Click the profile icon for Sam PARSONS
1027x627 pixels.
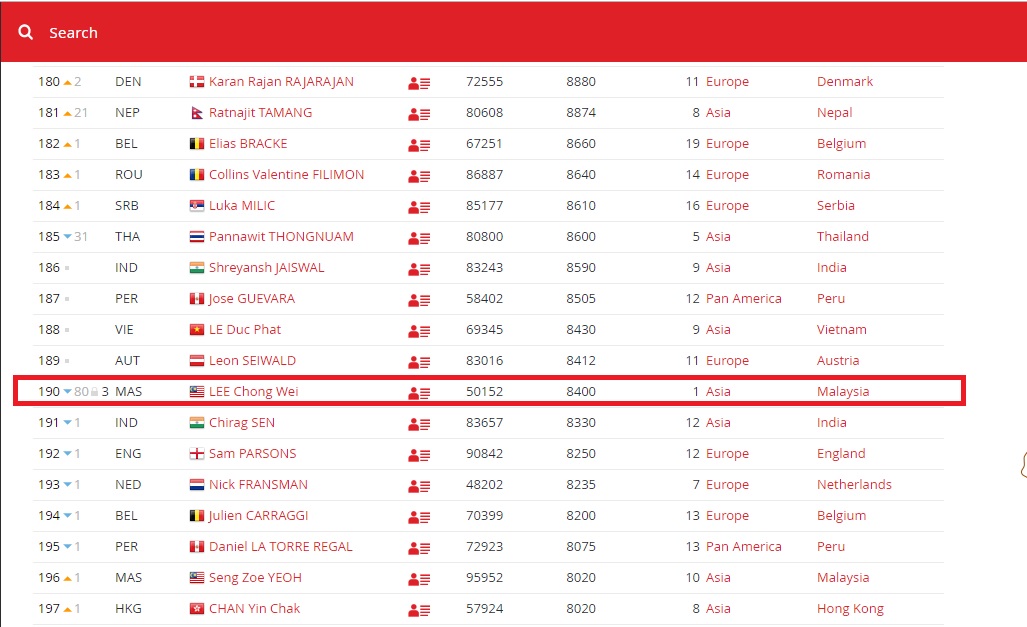419,454
